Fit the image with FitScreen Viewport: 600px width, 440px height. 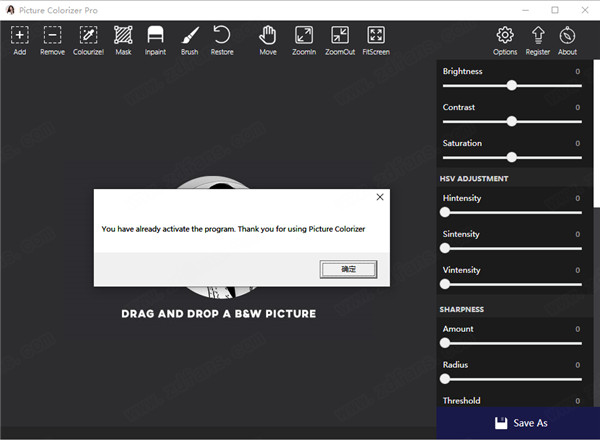(x=376, y=41)
